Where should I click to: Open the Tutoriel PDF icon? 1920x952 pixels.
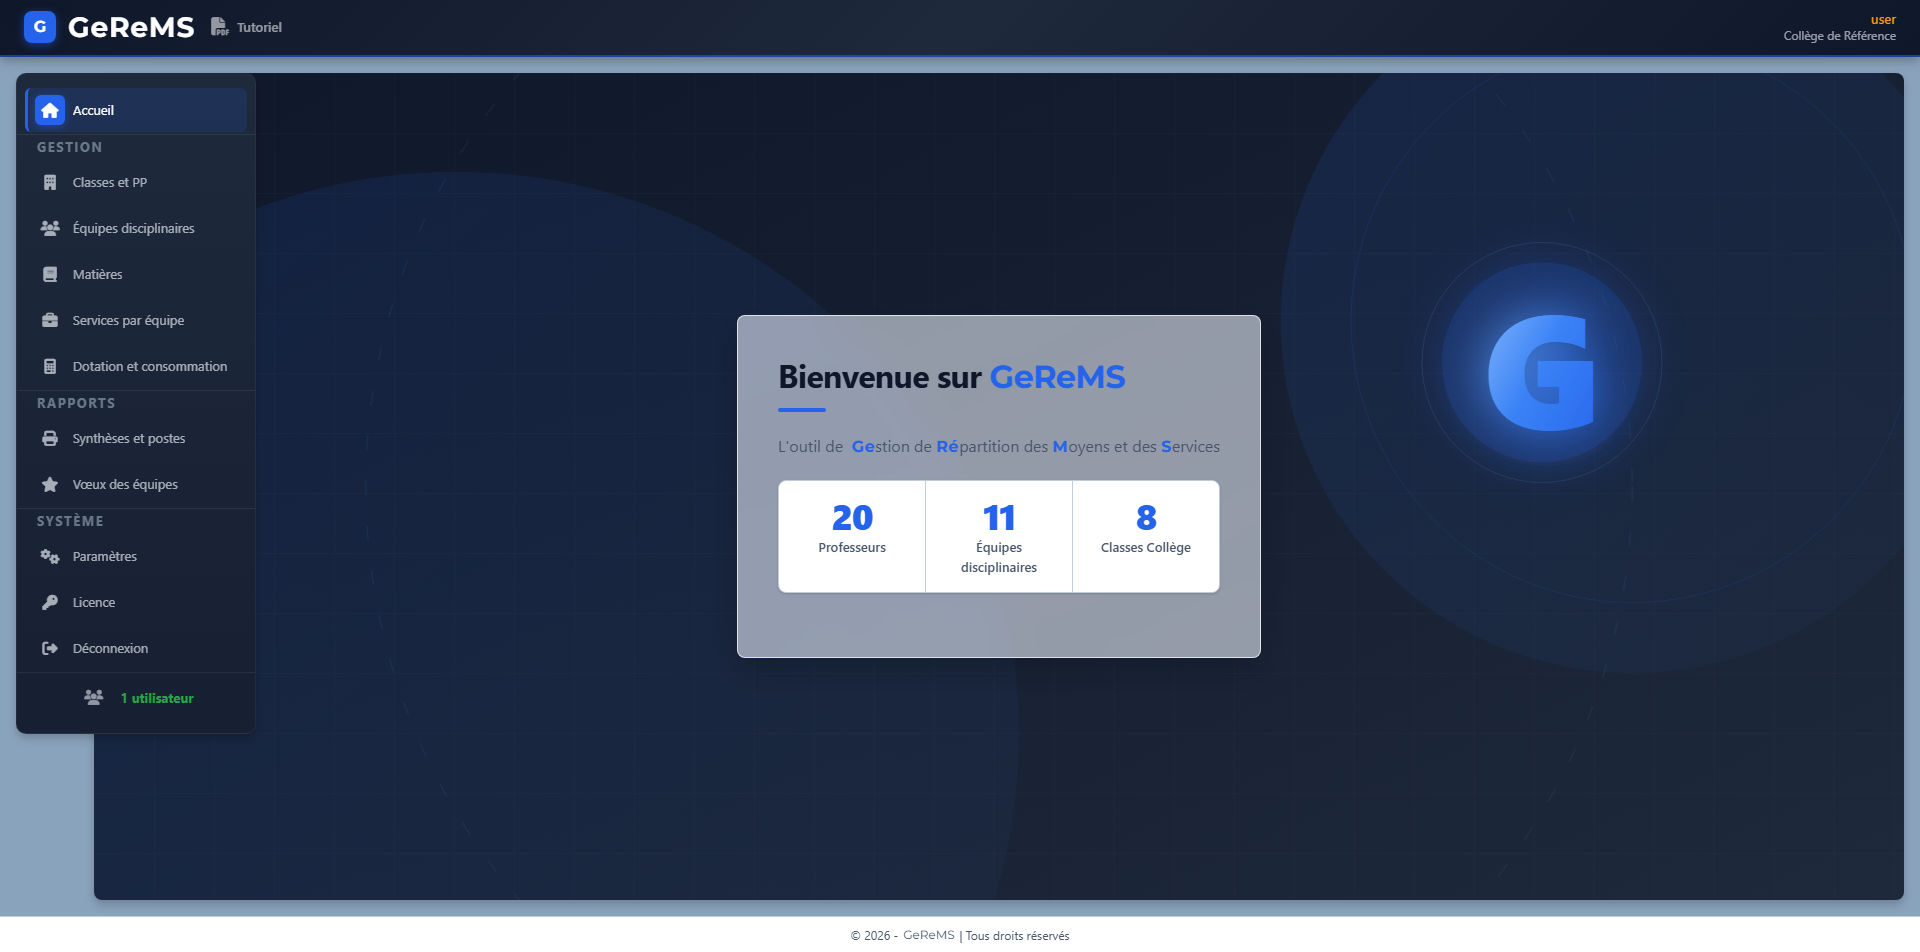219,27
